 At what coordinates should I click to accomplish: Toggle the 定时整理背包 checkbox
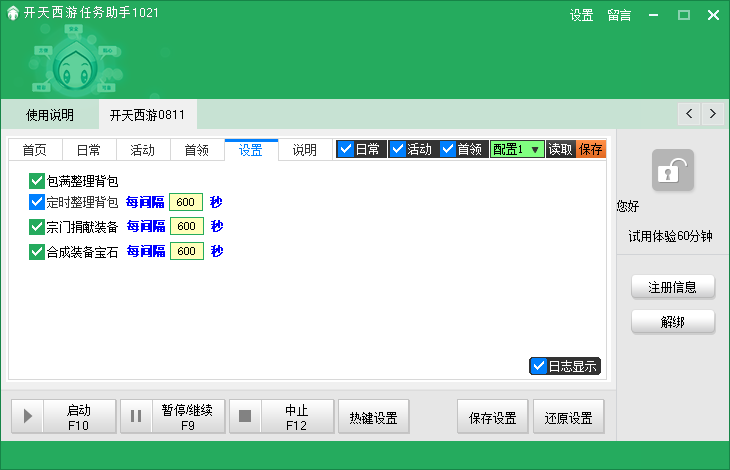(38, 202)
